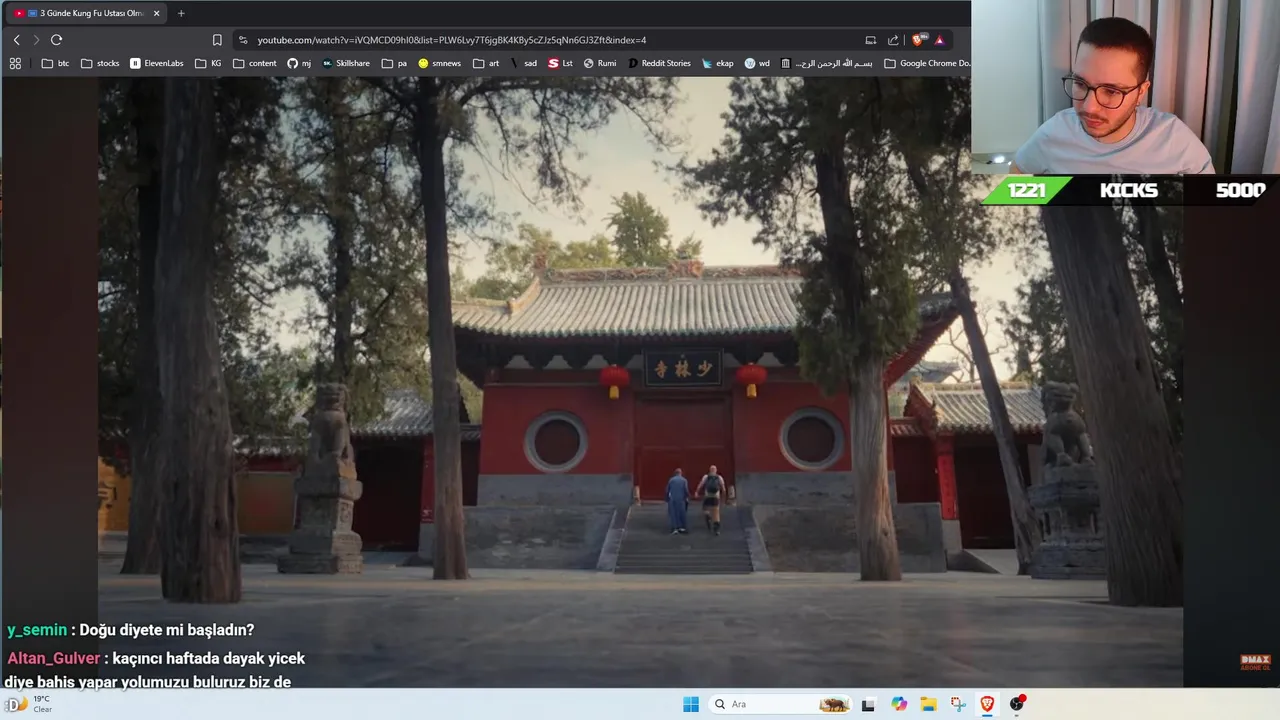Open the ElevenLabs bookmark

(x=157, y=63)
